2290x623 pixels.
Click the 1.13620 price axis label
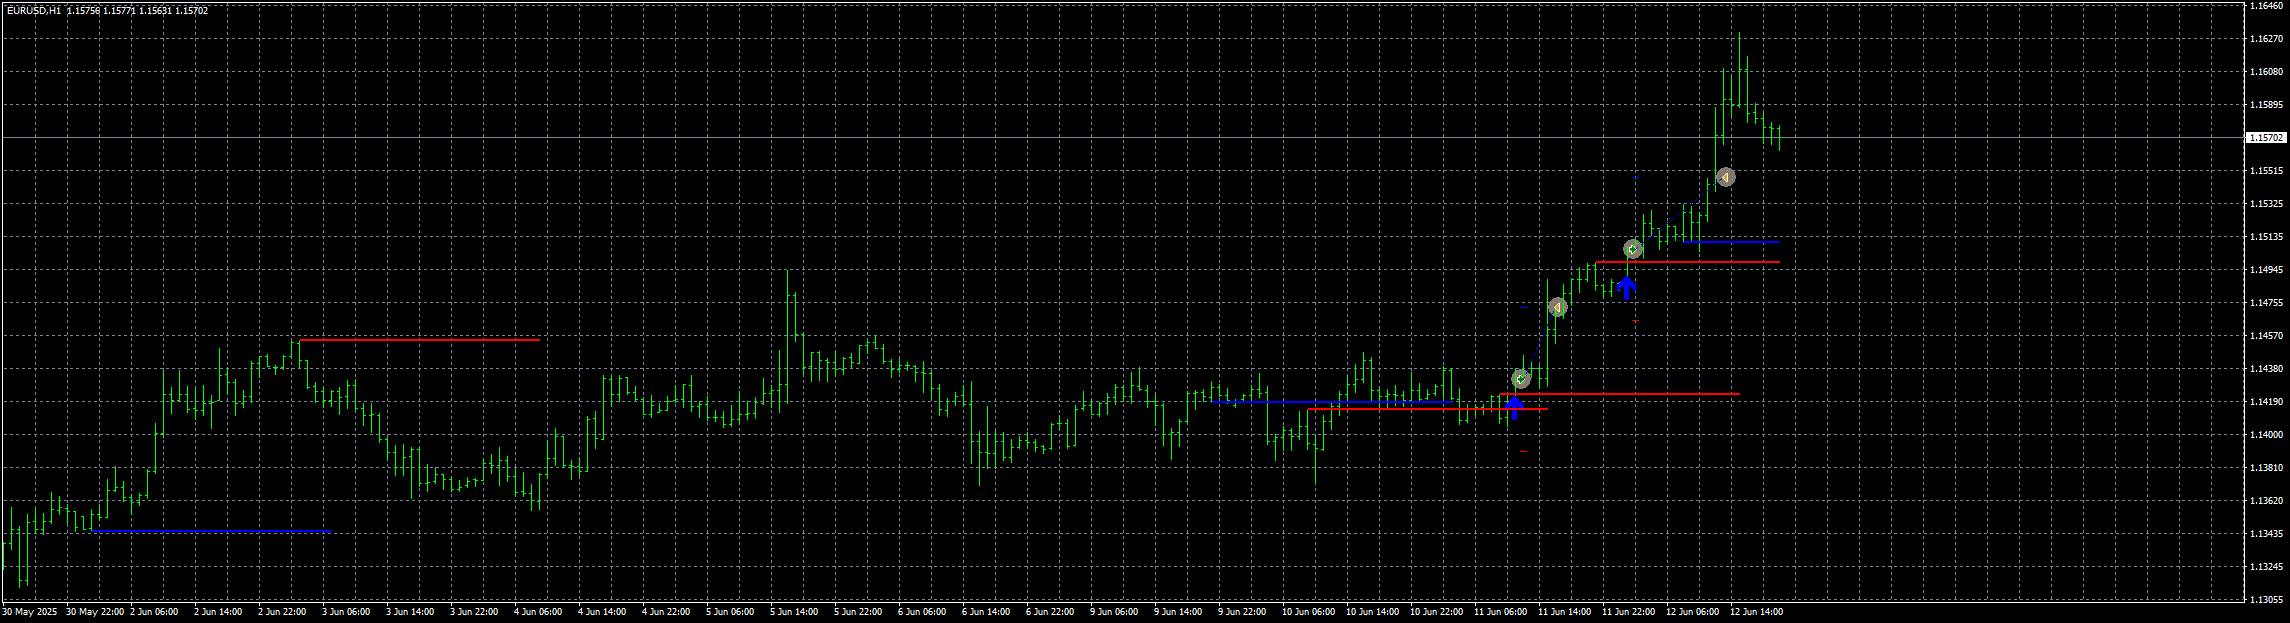[2265, 501]
